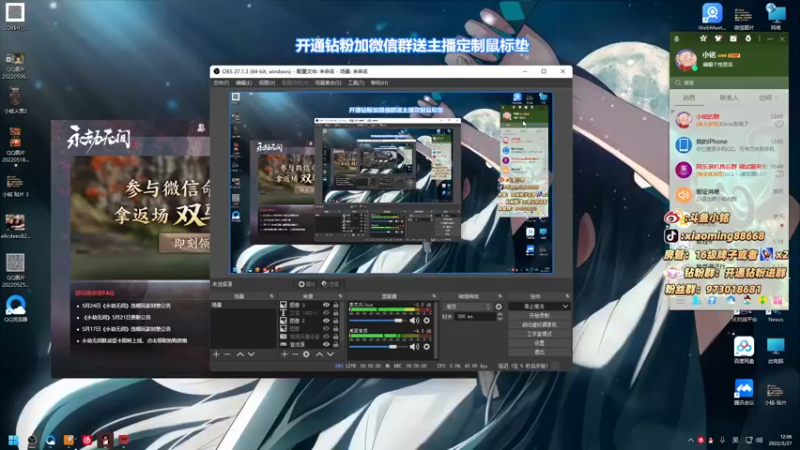Open 百度网盘 desktop icon
This screenshot has width=800, height=450.
click(x=744, y=350)
